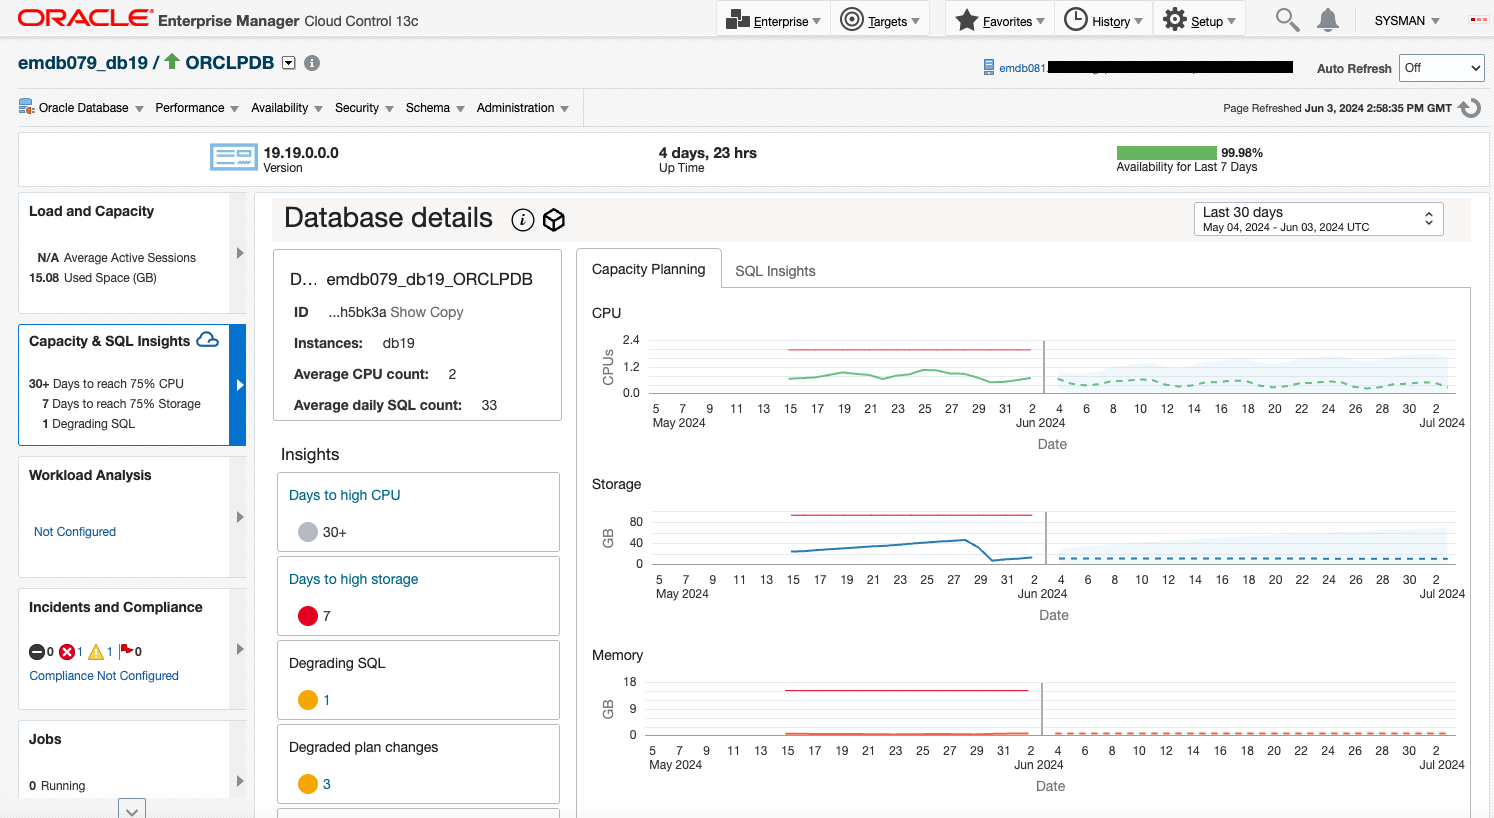Open the Auto Refresh dropdown
The height and width of the screenshot is (818, 1494).
1441,68
